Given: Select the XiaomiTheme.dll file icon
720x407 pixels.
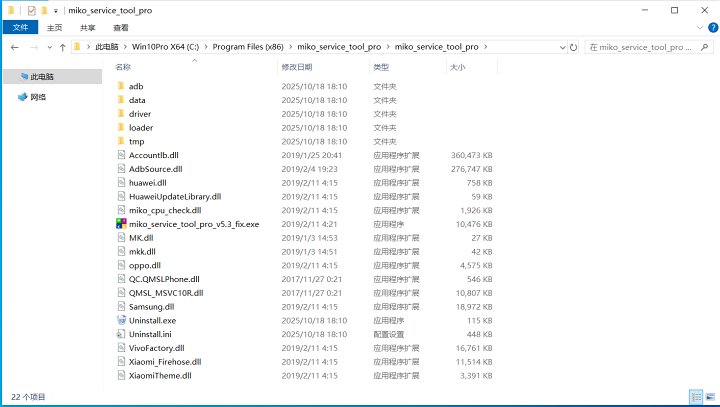Looking at the screenshot, I should point(121,375).
